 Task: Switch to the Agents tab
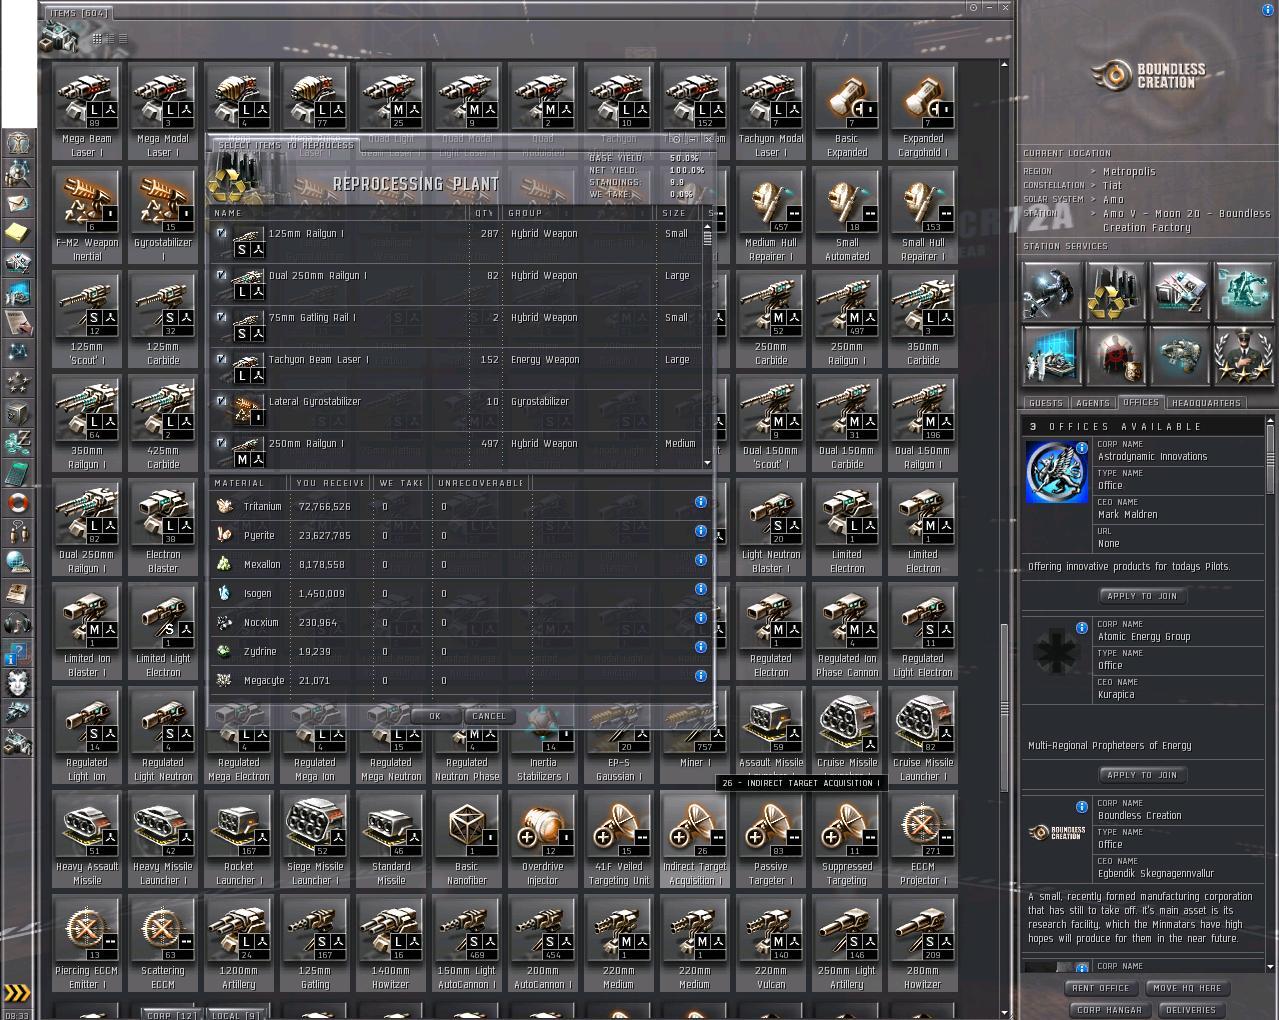tap(1092, 403)
